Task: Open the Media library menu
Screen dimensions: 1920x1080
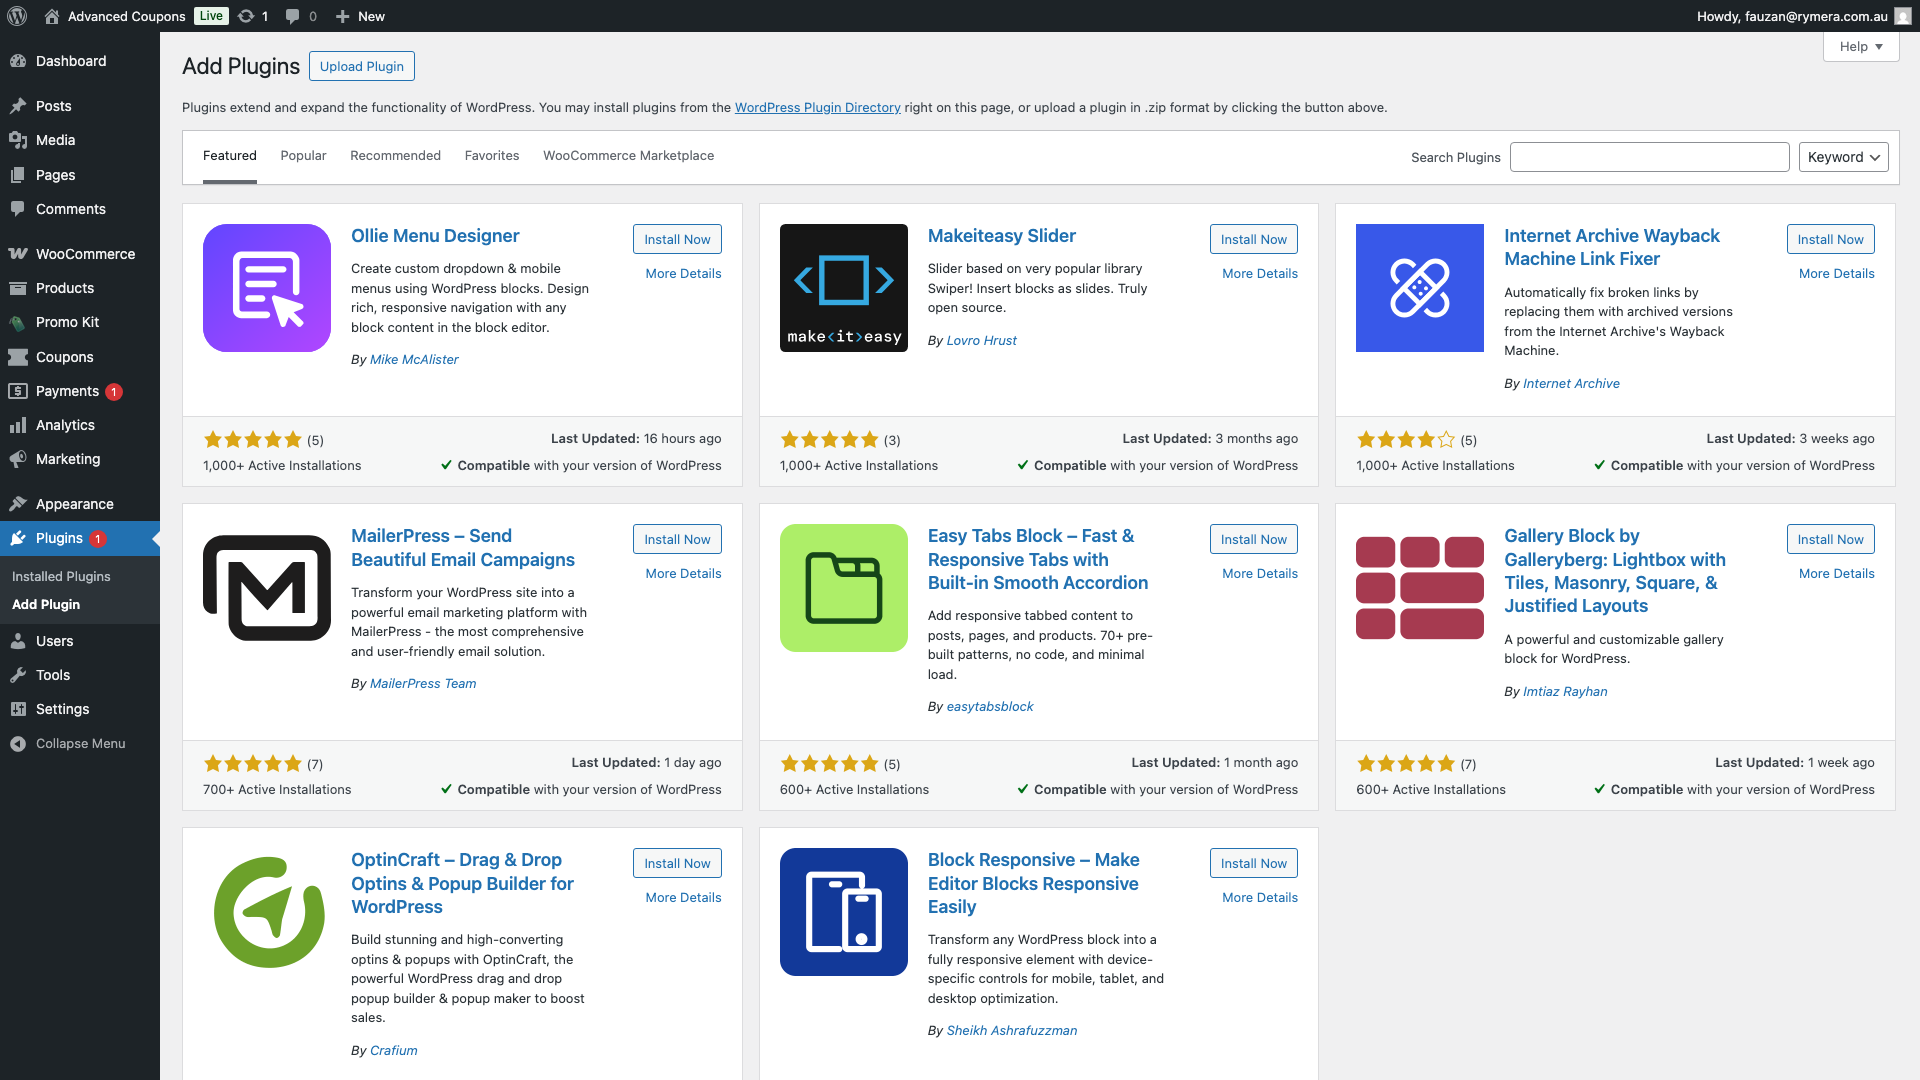Action: click(x=55, y=140)
